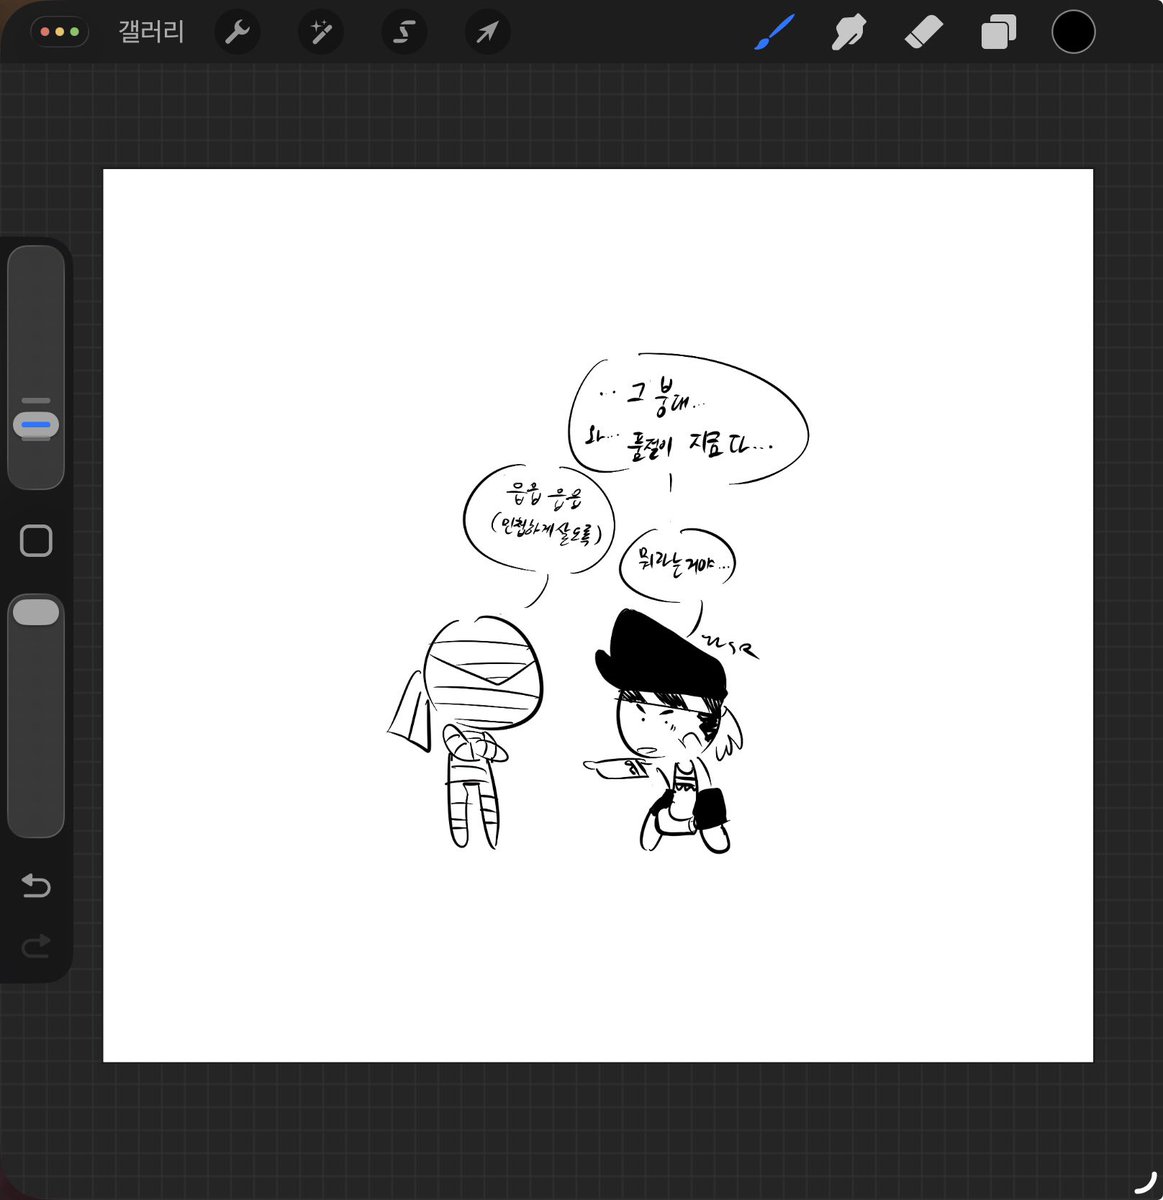Click the brush opacity slider handle
1163x1200 pixels.
tap(36, 612)
